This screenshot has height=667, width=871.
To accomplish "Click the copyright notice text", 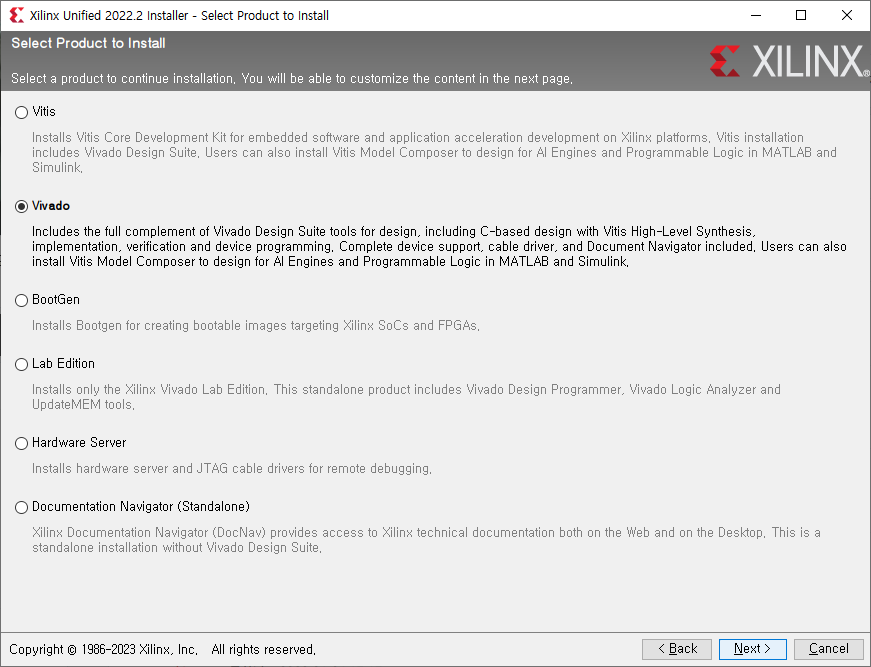I will [x=162, y=649].
